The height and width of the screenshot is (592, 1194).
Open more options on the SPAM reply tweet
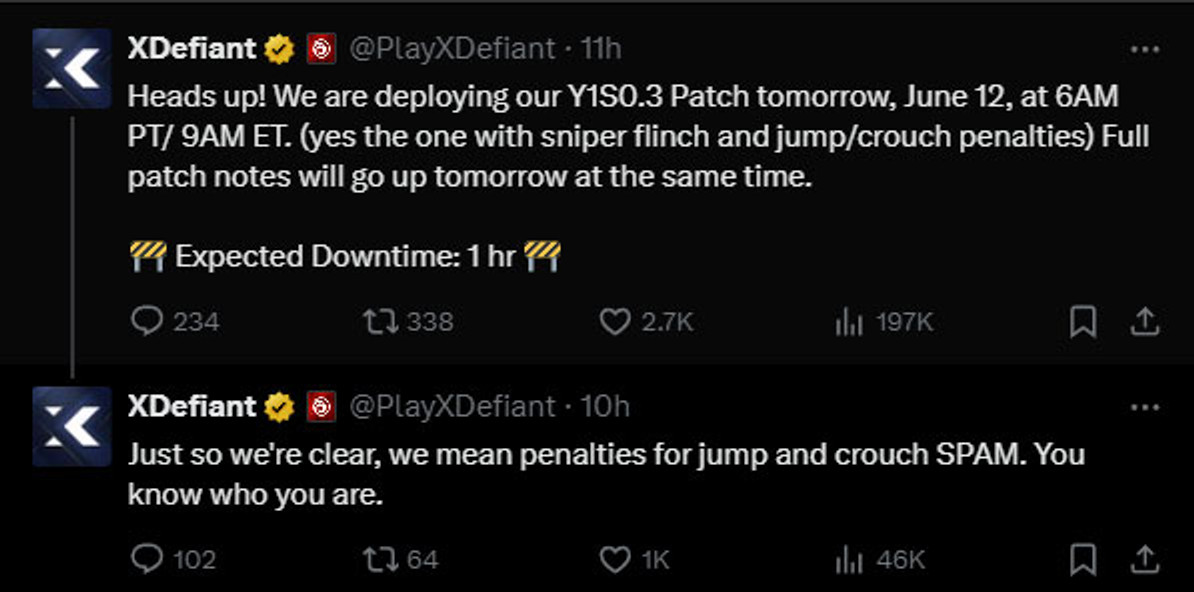click(1145, 408)
